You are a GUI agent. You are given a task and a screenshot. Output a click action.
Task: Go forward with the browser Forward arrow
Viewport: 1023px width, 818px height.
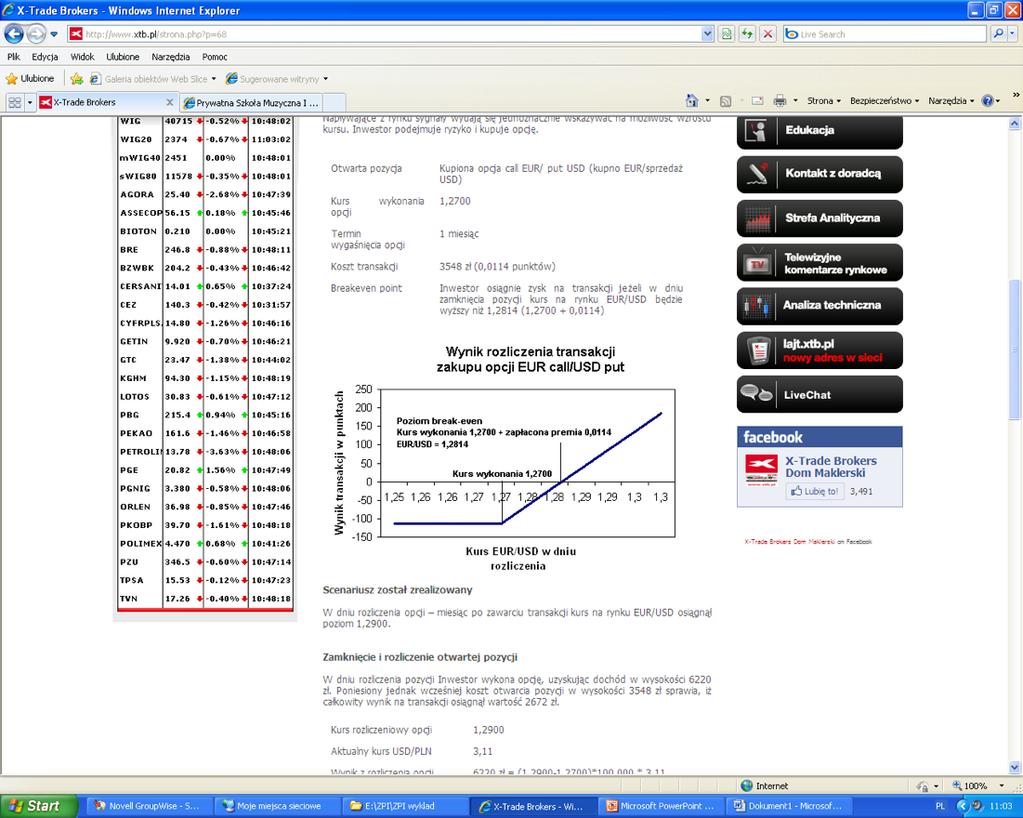pyautogui.click(x=37, y=33)
